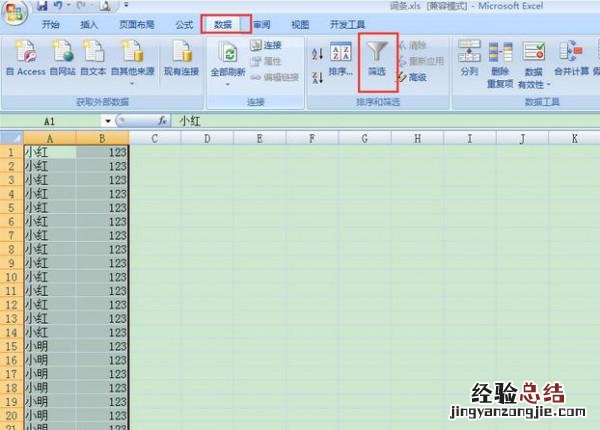Expand the Name Box dropdown

(108, 121)
